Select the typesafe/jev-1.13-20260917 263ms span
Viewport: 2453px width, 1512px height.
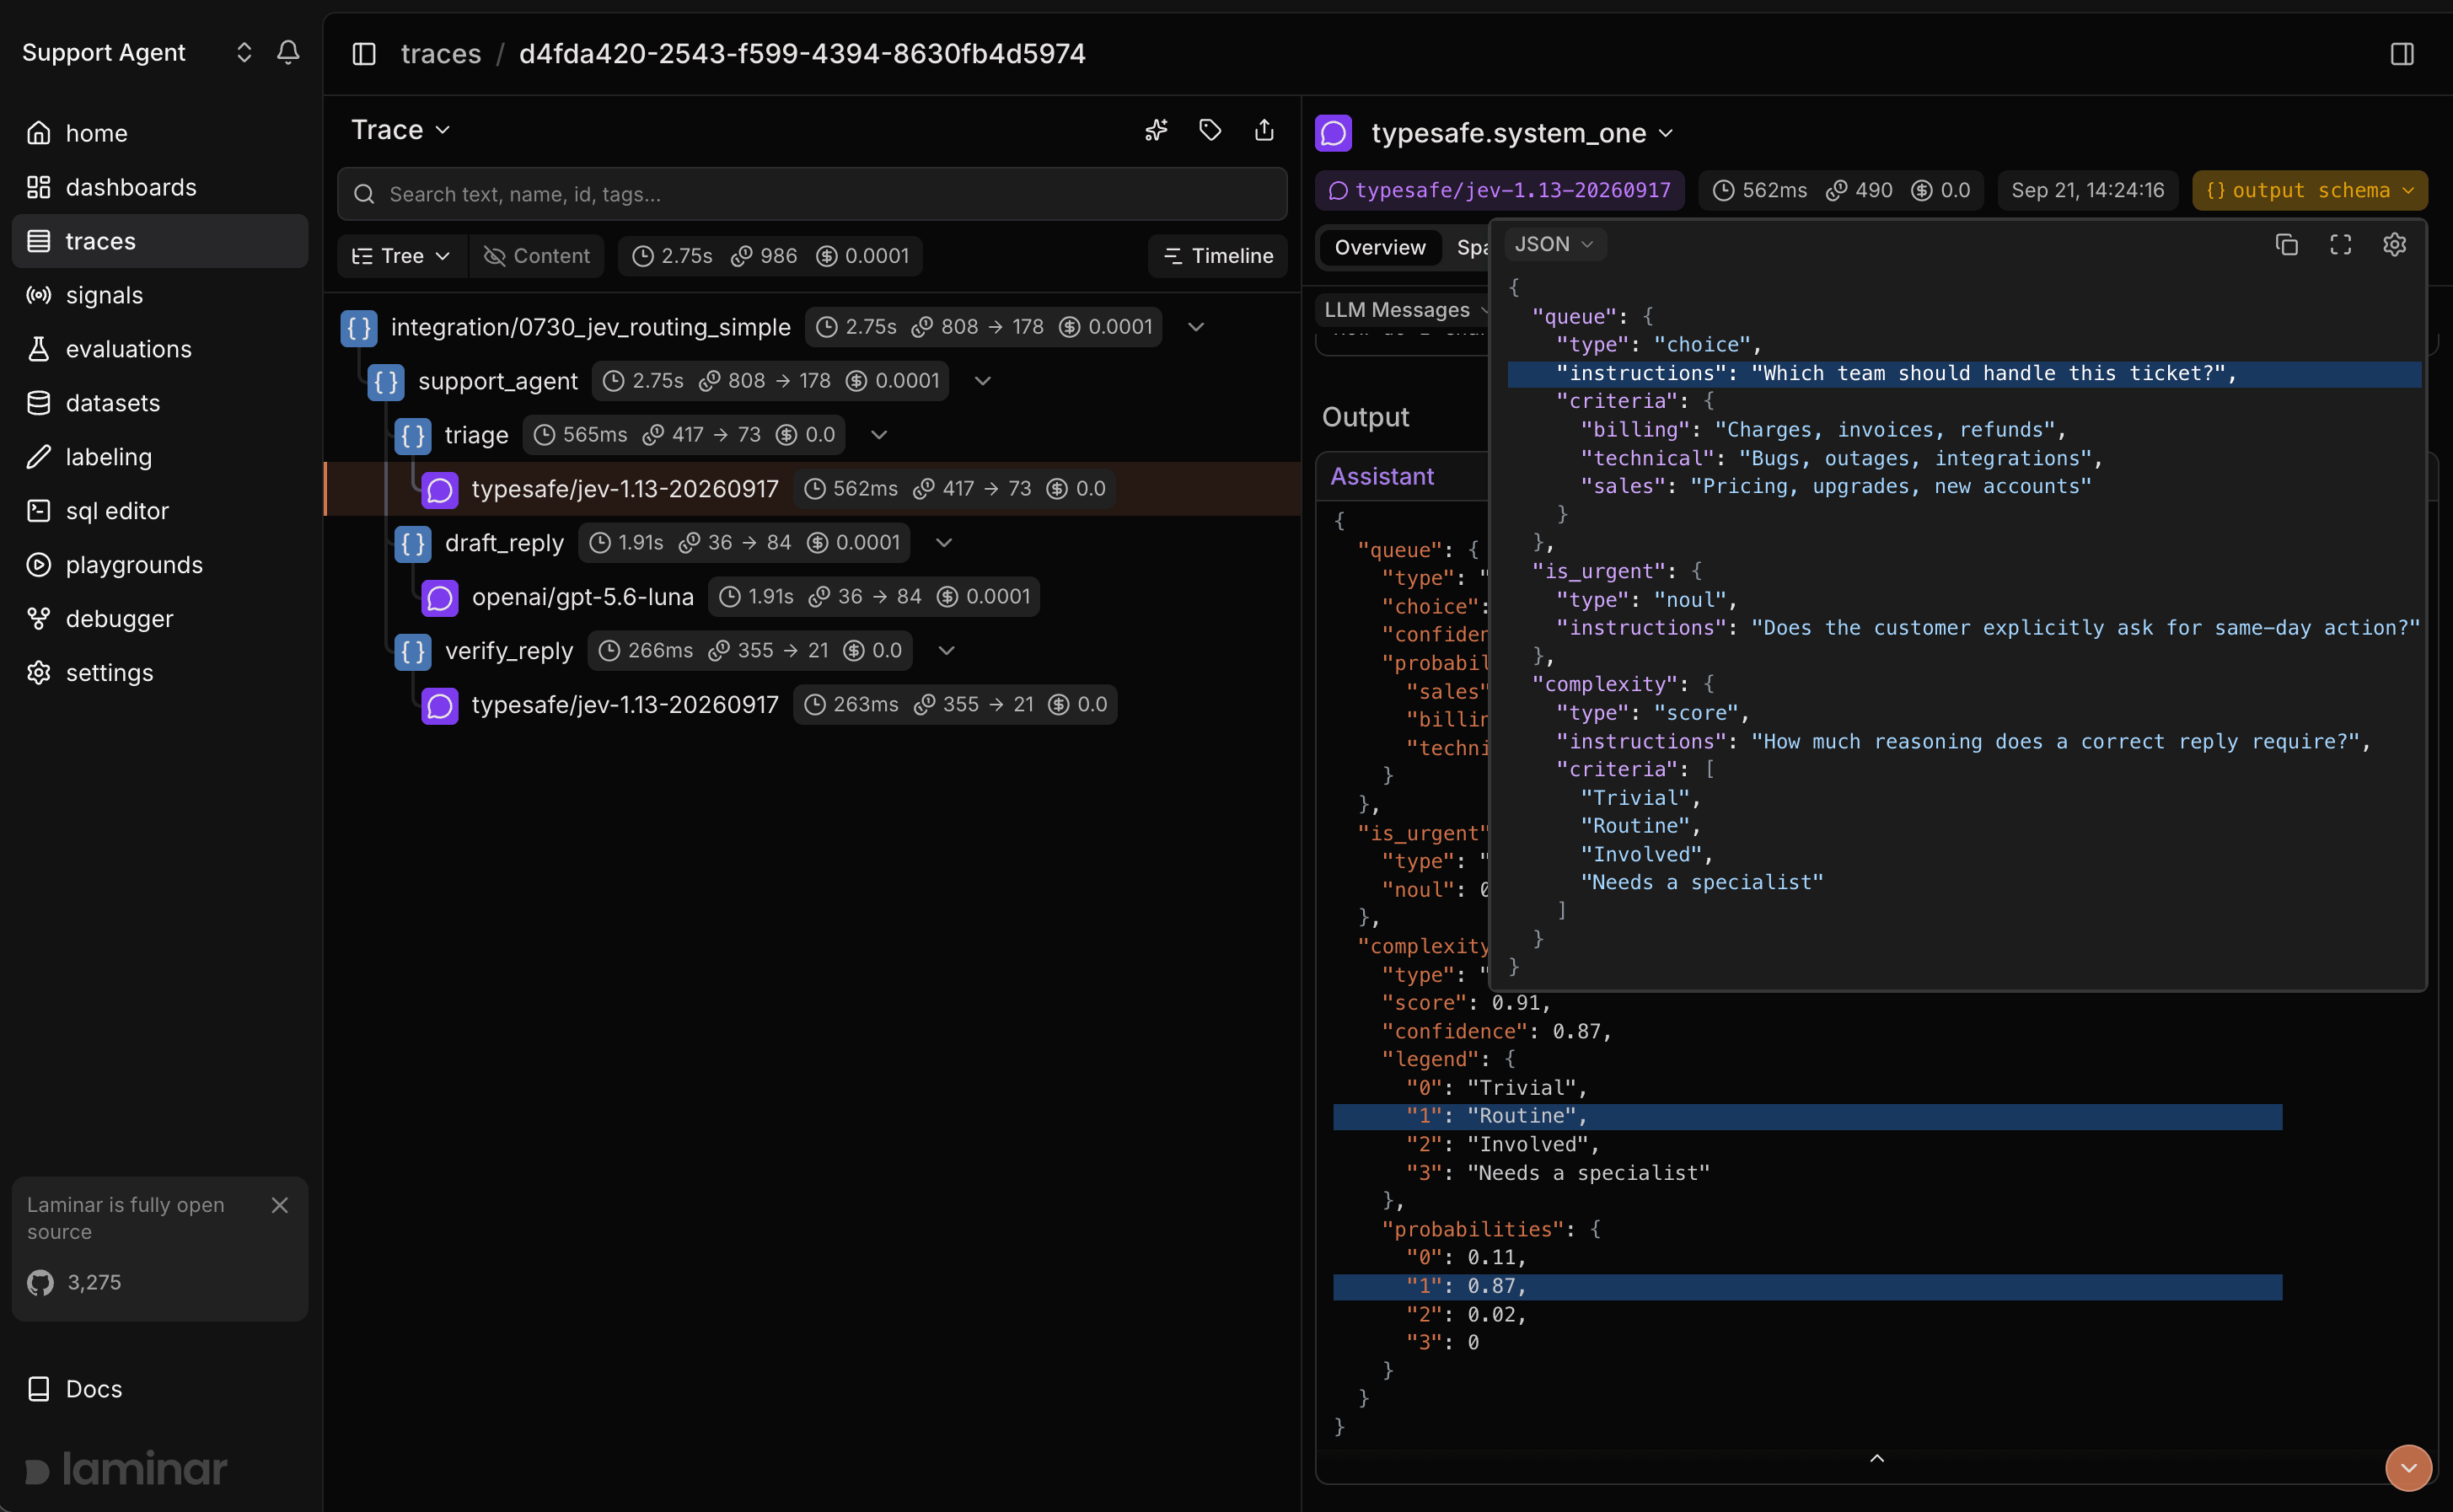[x=812, y=705]
